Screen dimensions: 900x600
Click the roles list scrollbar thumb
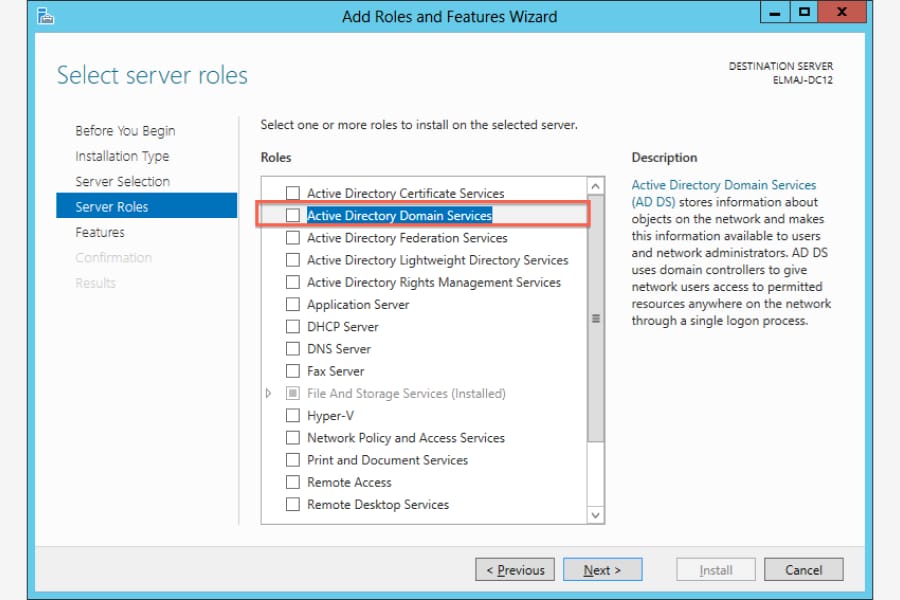coord(596,319)
